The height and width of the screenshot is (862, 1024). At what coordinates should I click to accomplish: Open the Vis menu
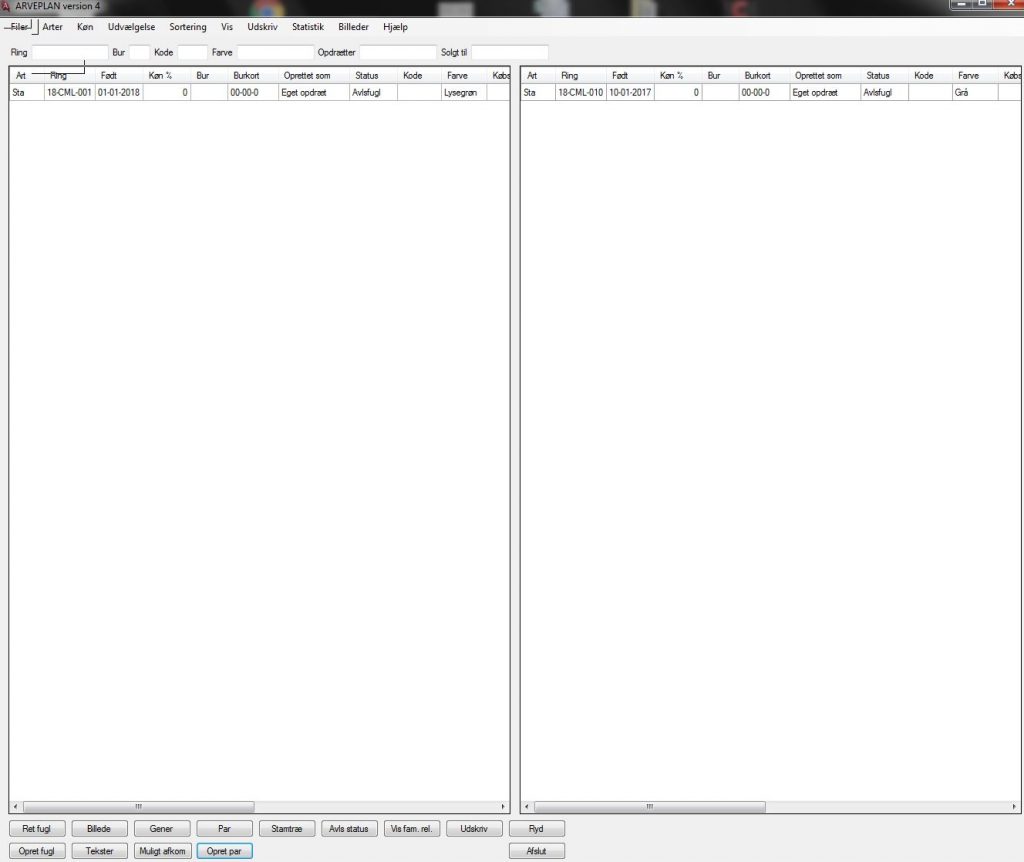[x=227, y=27]
